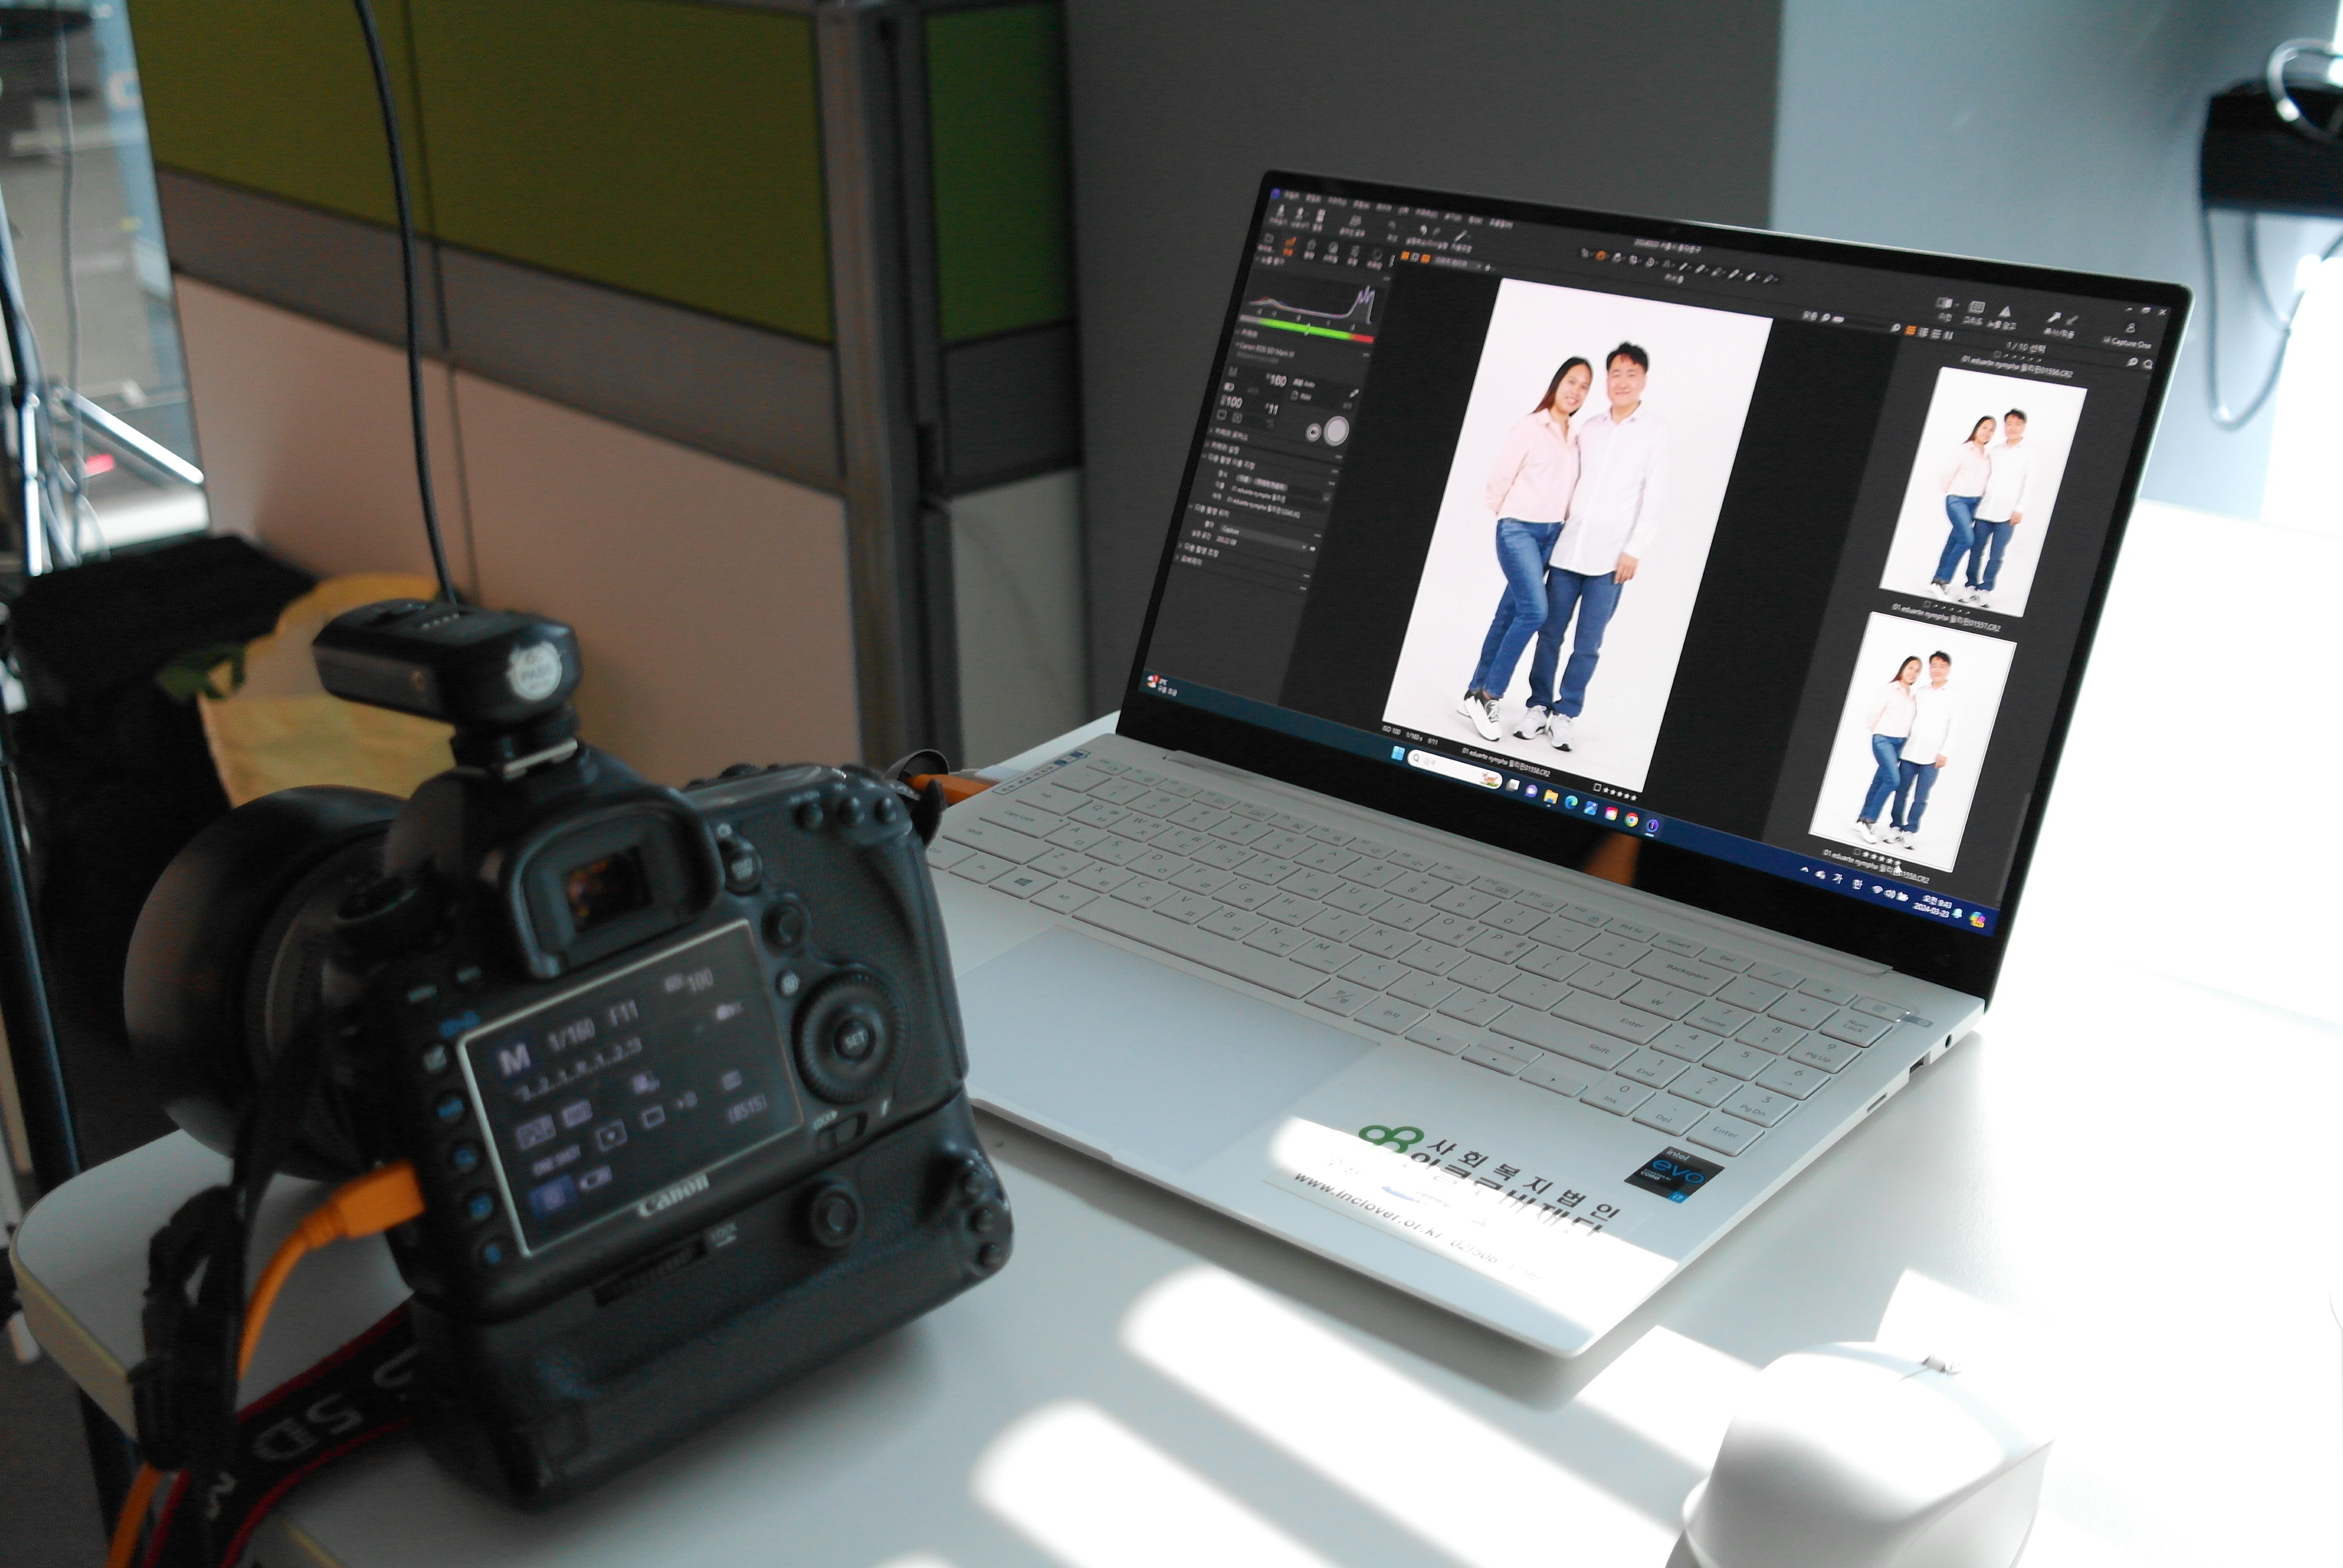2343x1568 pixels.
Task: Switch to Capture One taskbar icon
Action: tap(1652, 826)
